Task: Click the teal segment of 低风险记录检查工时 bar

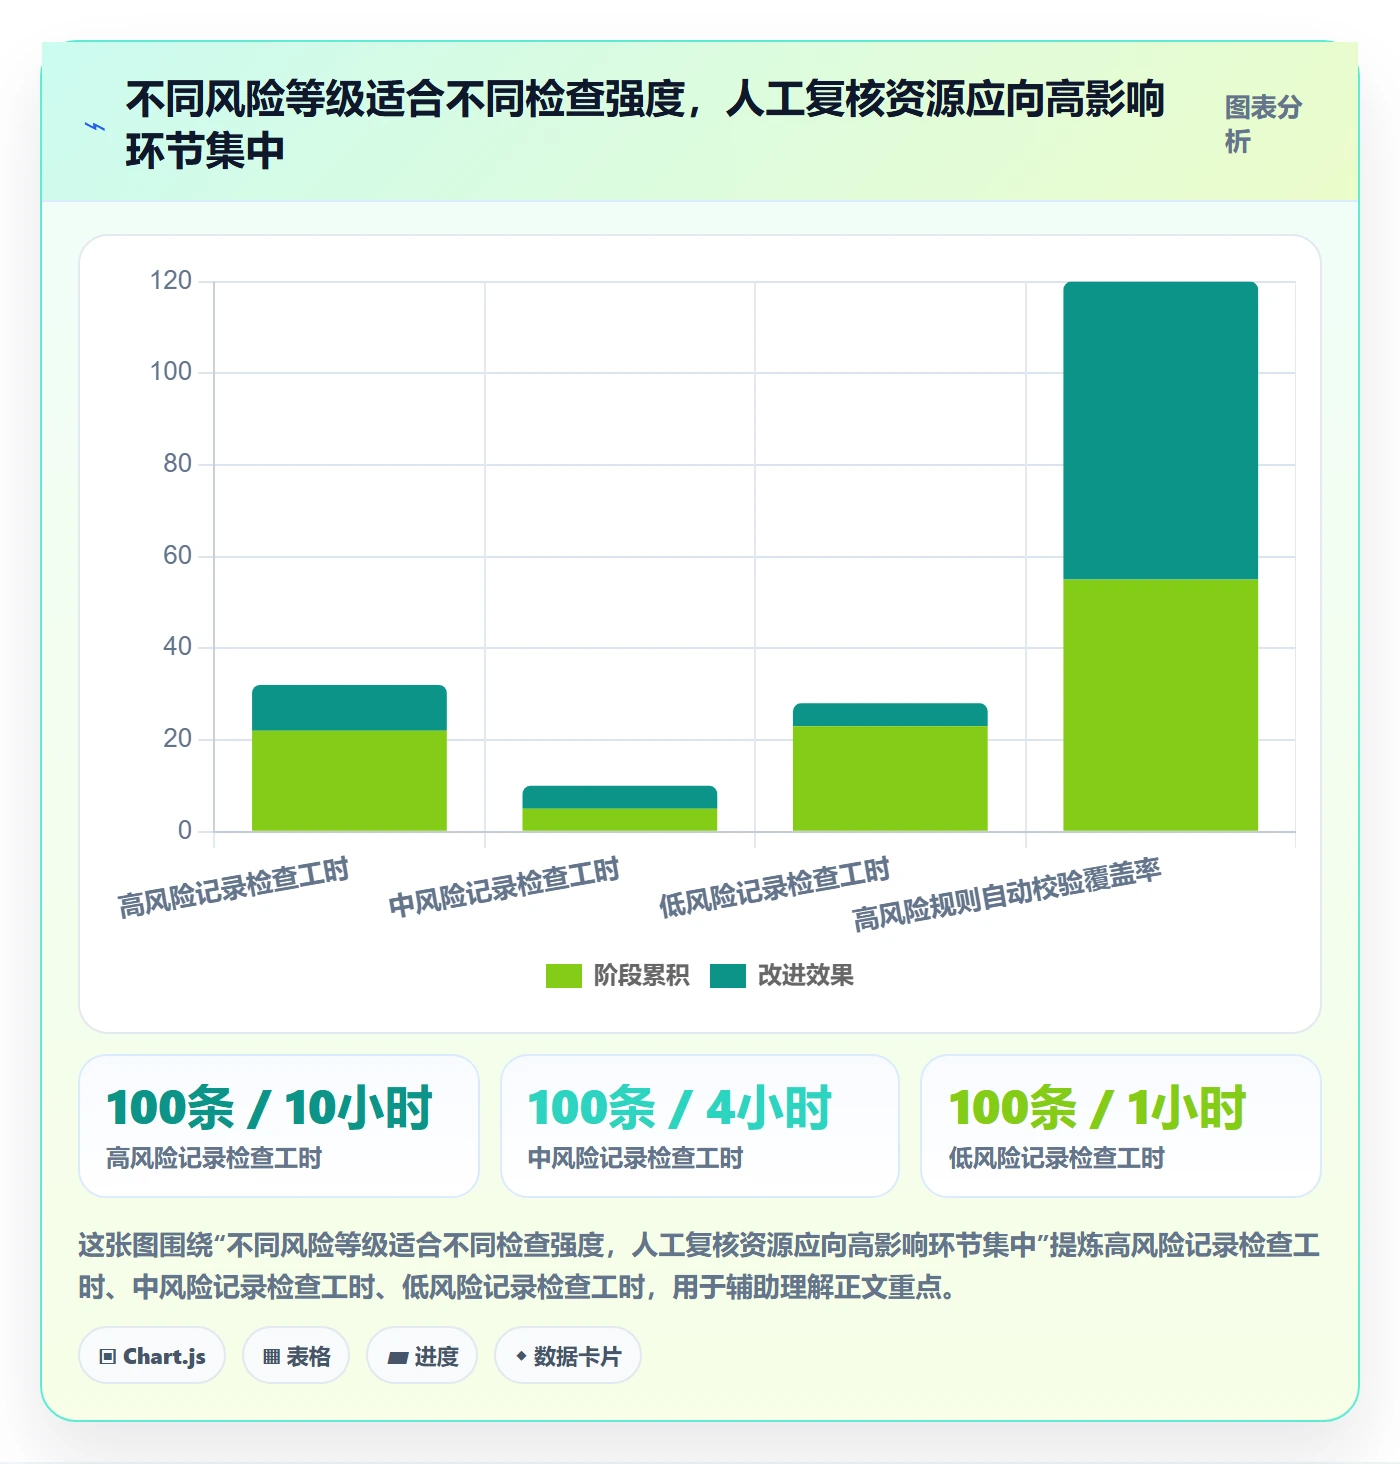Action: (890, 715)
